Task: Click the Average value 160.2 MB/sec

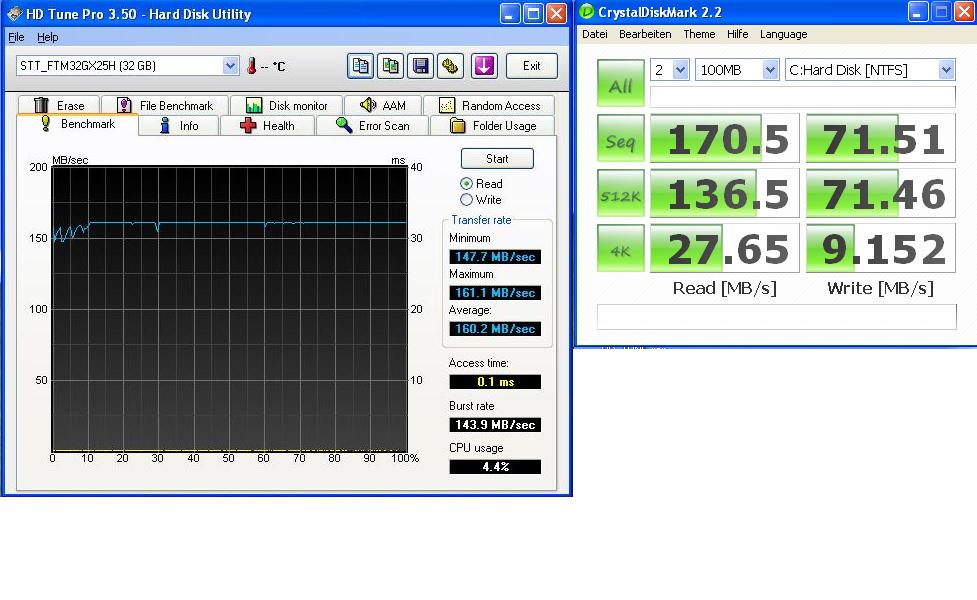Action: click(495, 329)
